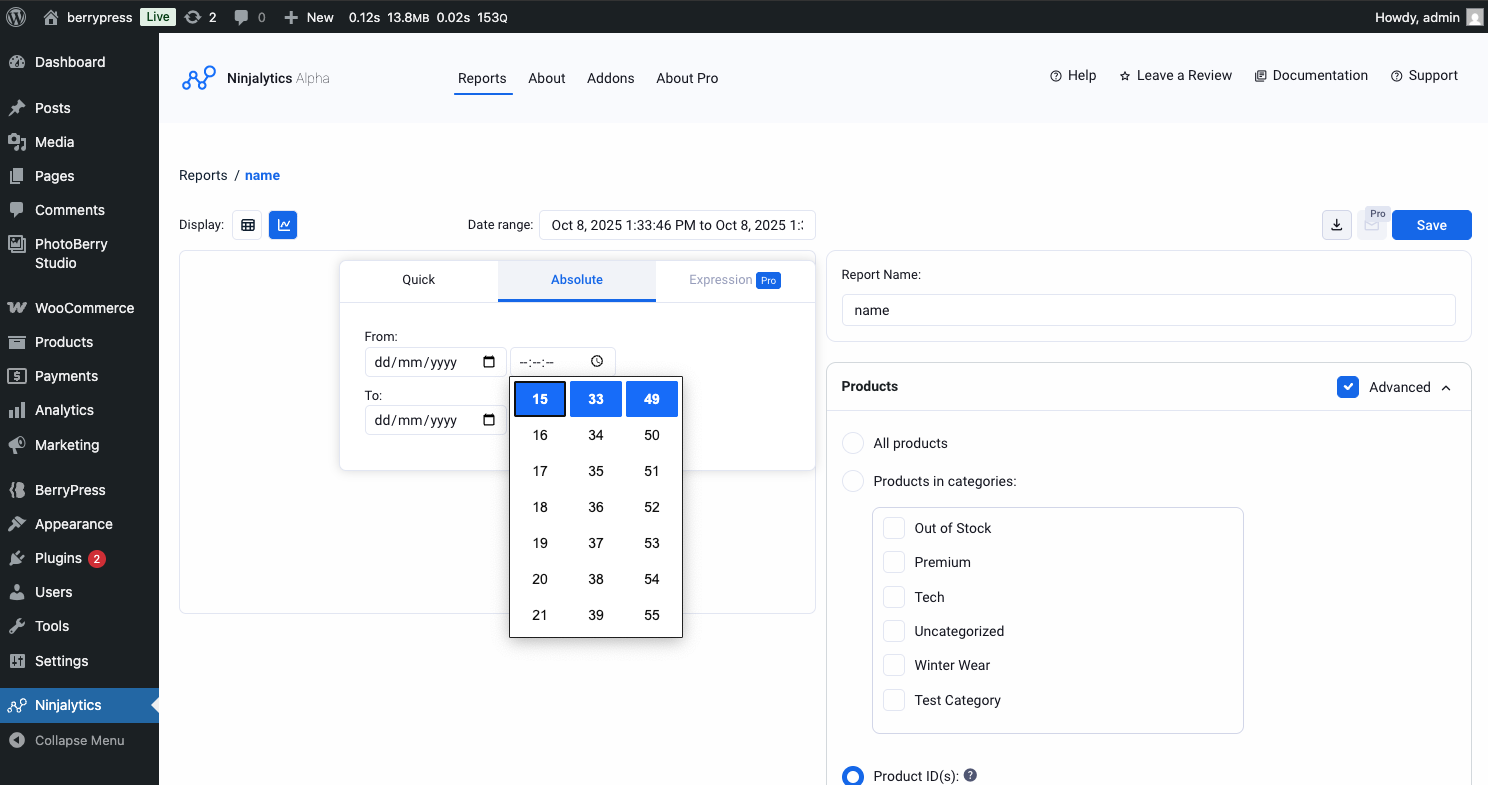
Task: Open Ninjalytics Help
Action: 1073,75
